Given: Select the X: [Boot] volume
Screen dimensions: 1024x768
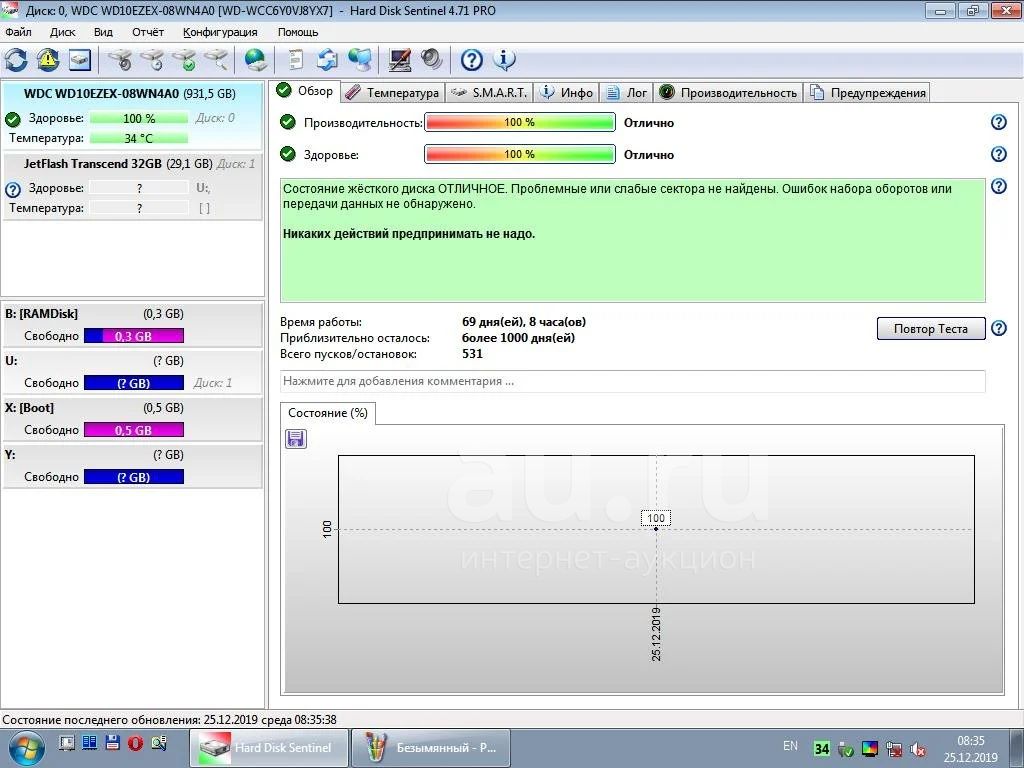Looking at the screenshot, I should coord(133,419).
